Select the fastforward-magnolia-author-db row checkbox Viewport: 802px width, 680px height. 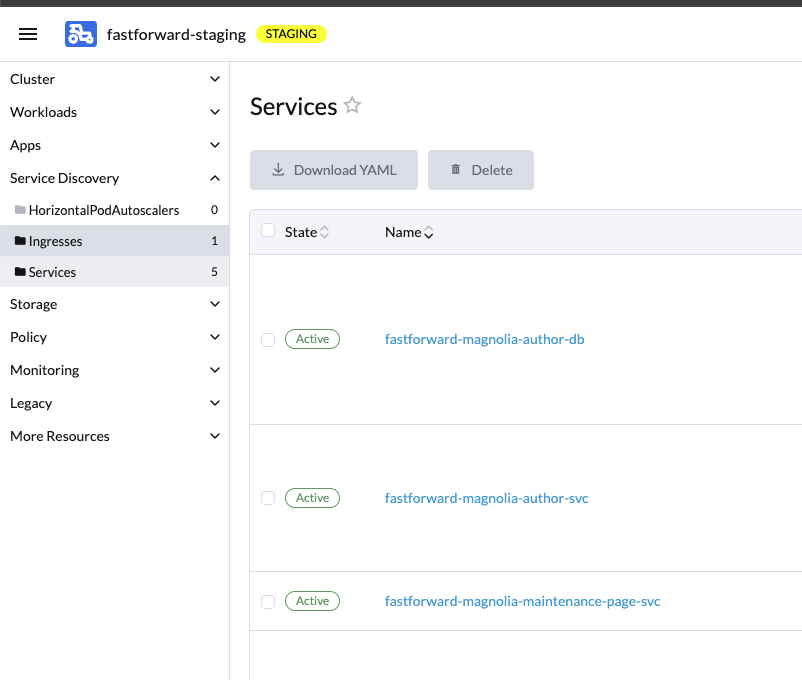267,339
